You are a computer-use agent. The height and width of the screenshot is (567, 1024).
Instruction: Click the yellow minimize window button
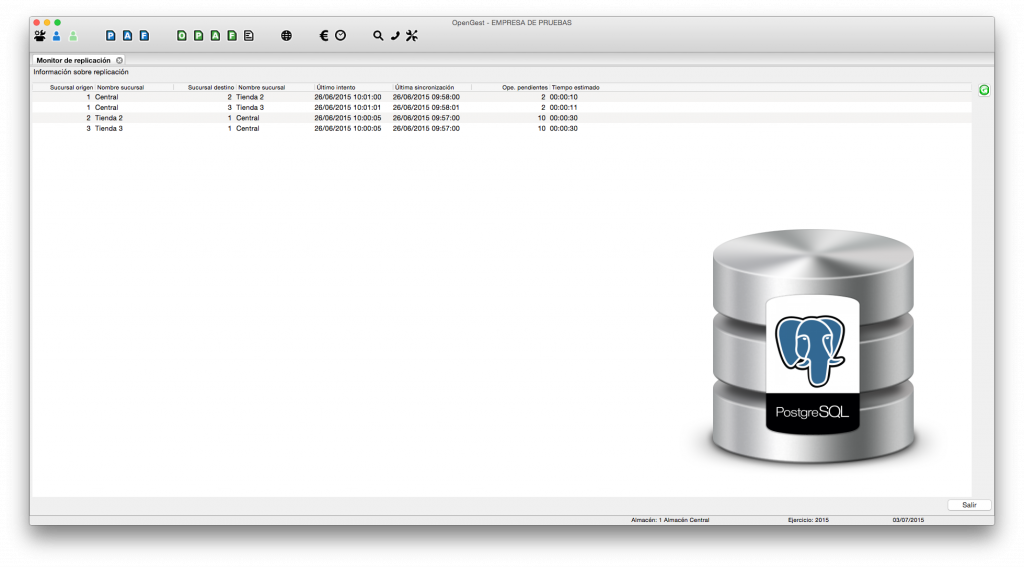47,22
